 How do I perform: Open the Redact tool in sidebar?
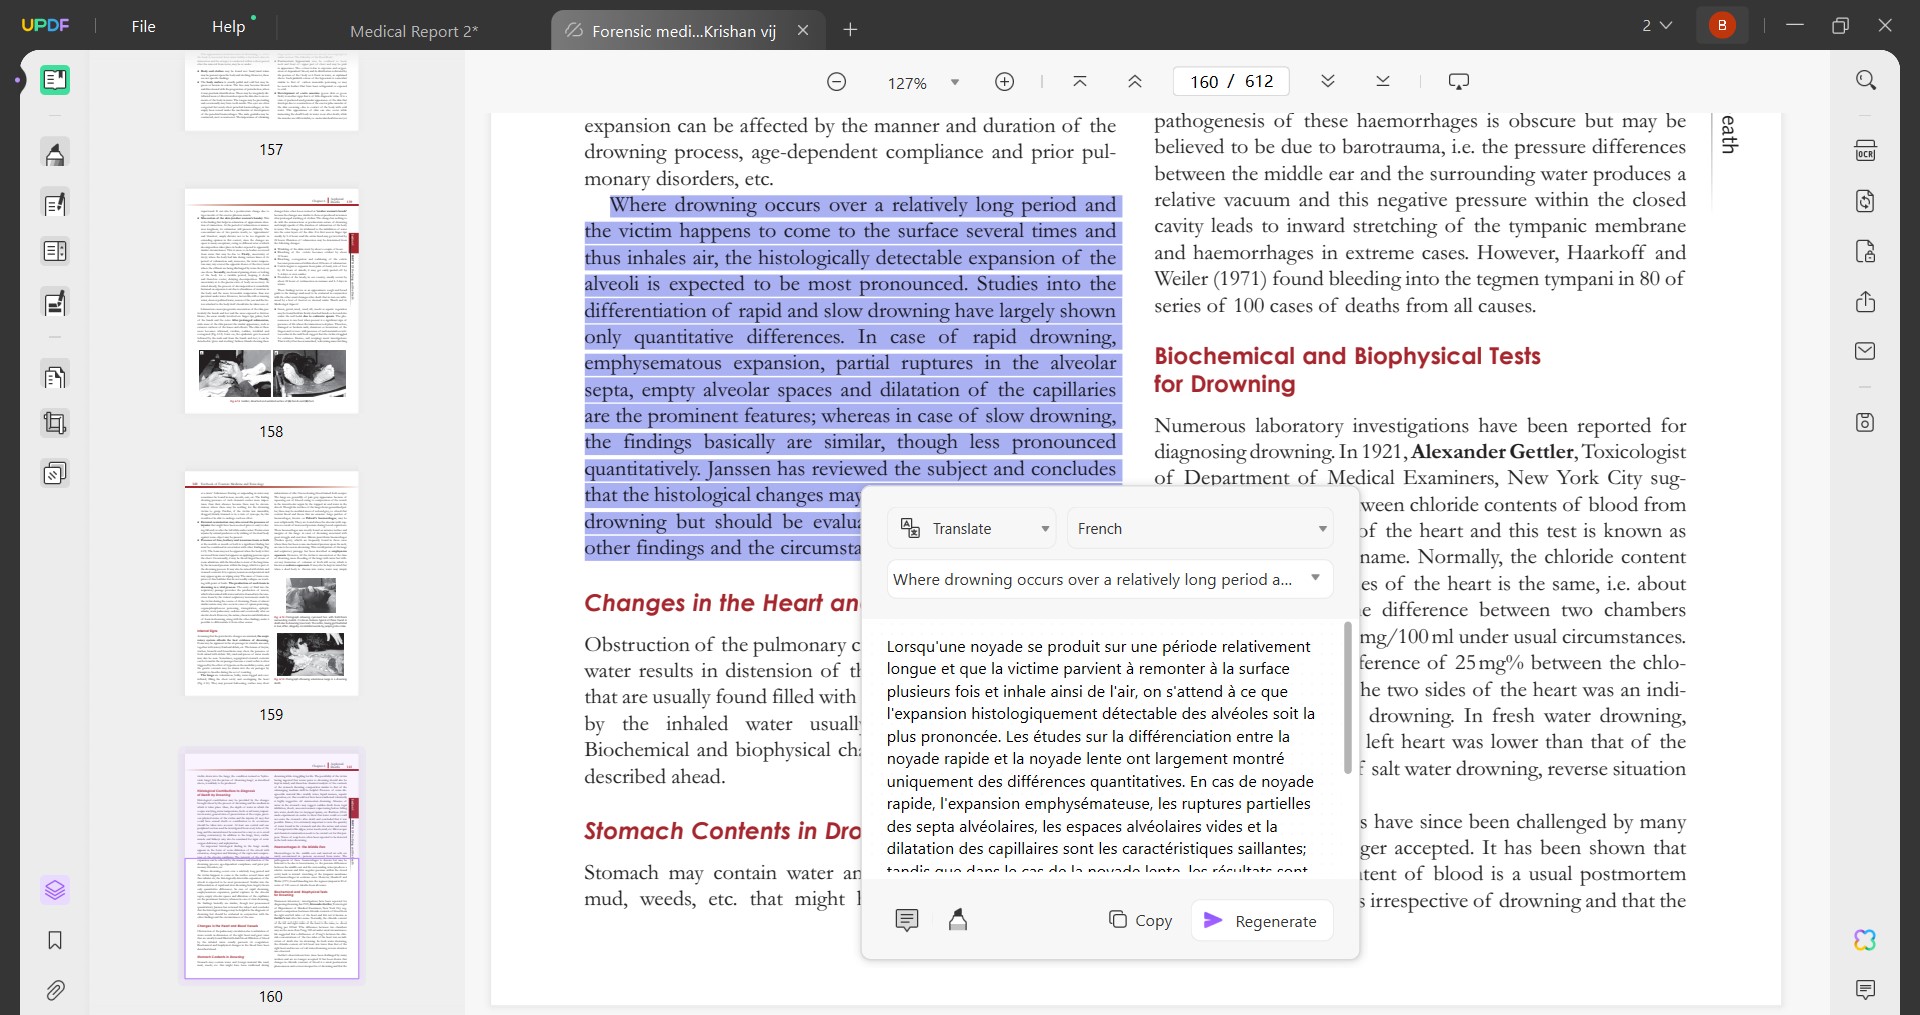coord(55,302)
